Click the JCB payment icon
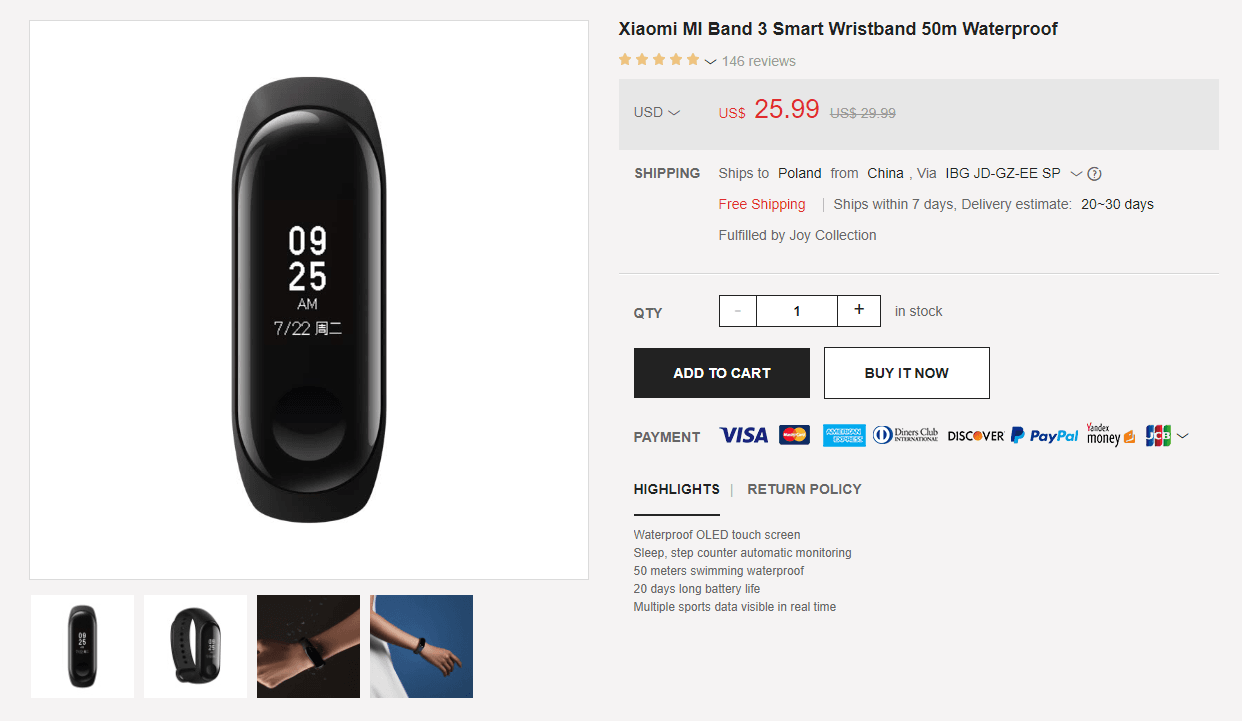1242x721 pixels. click(x=1158, y=436)
